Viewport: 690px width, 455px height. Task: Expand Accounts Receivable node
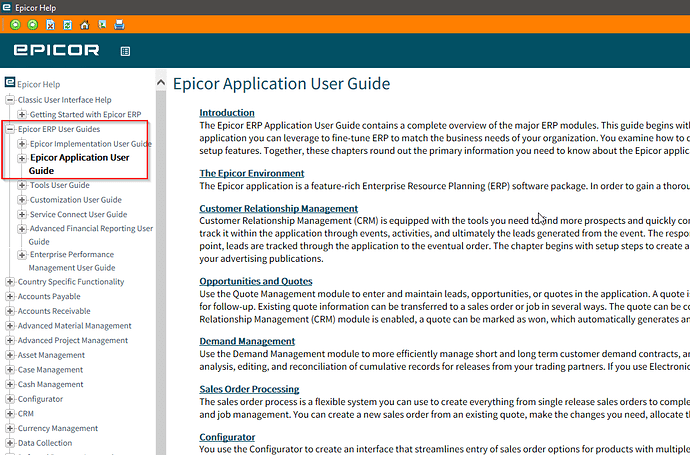click(x=10, y=311)
